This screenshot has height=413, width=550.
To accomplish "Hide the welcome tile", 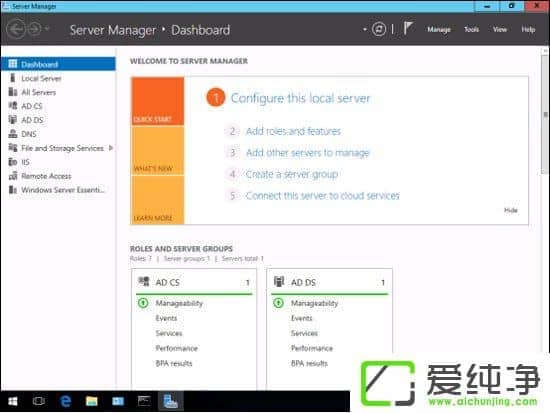I will [x=511, y=210].
